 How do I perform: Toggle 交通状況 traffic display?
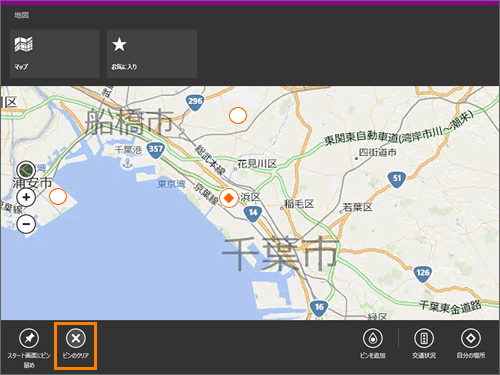pyautogui.click(x=424, y=343)
